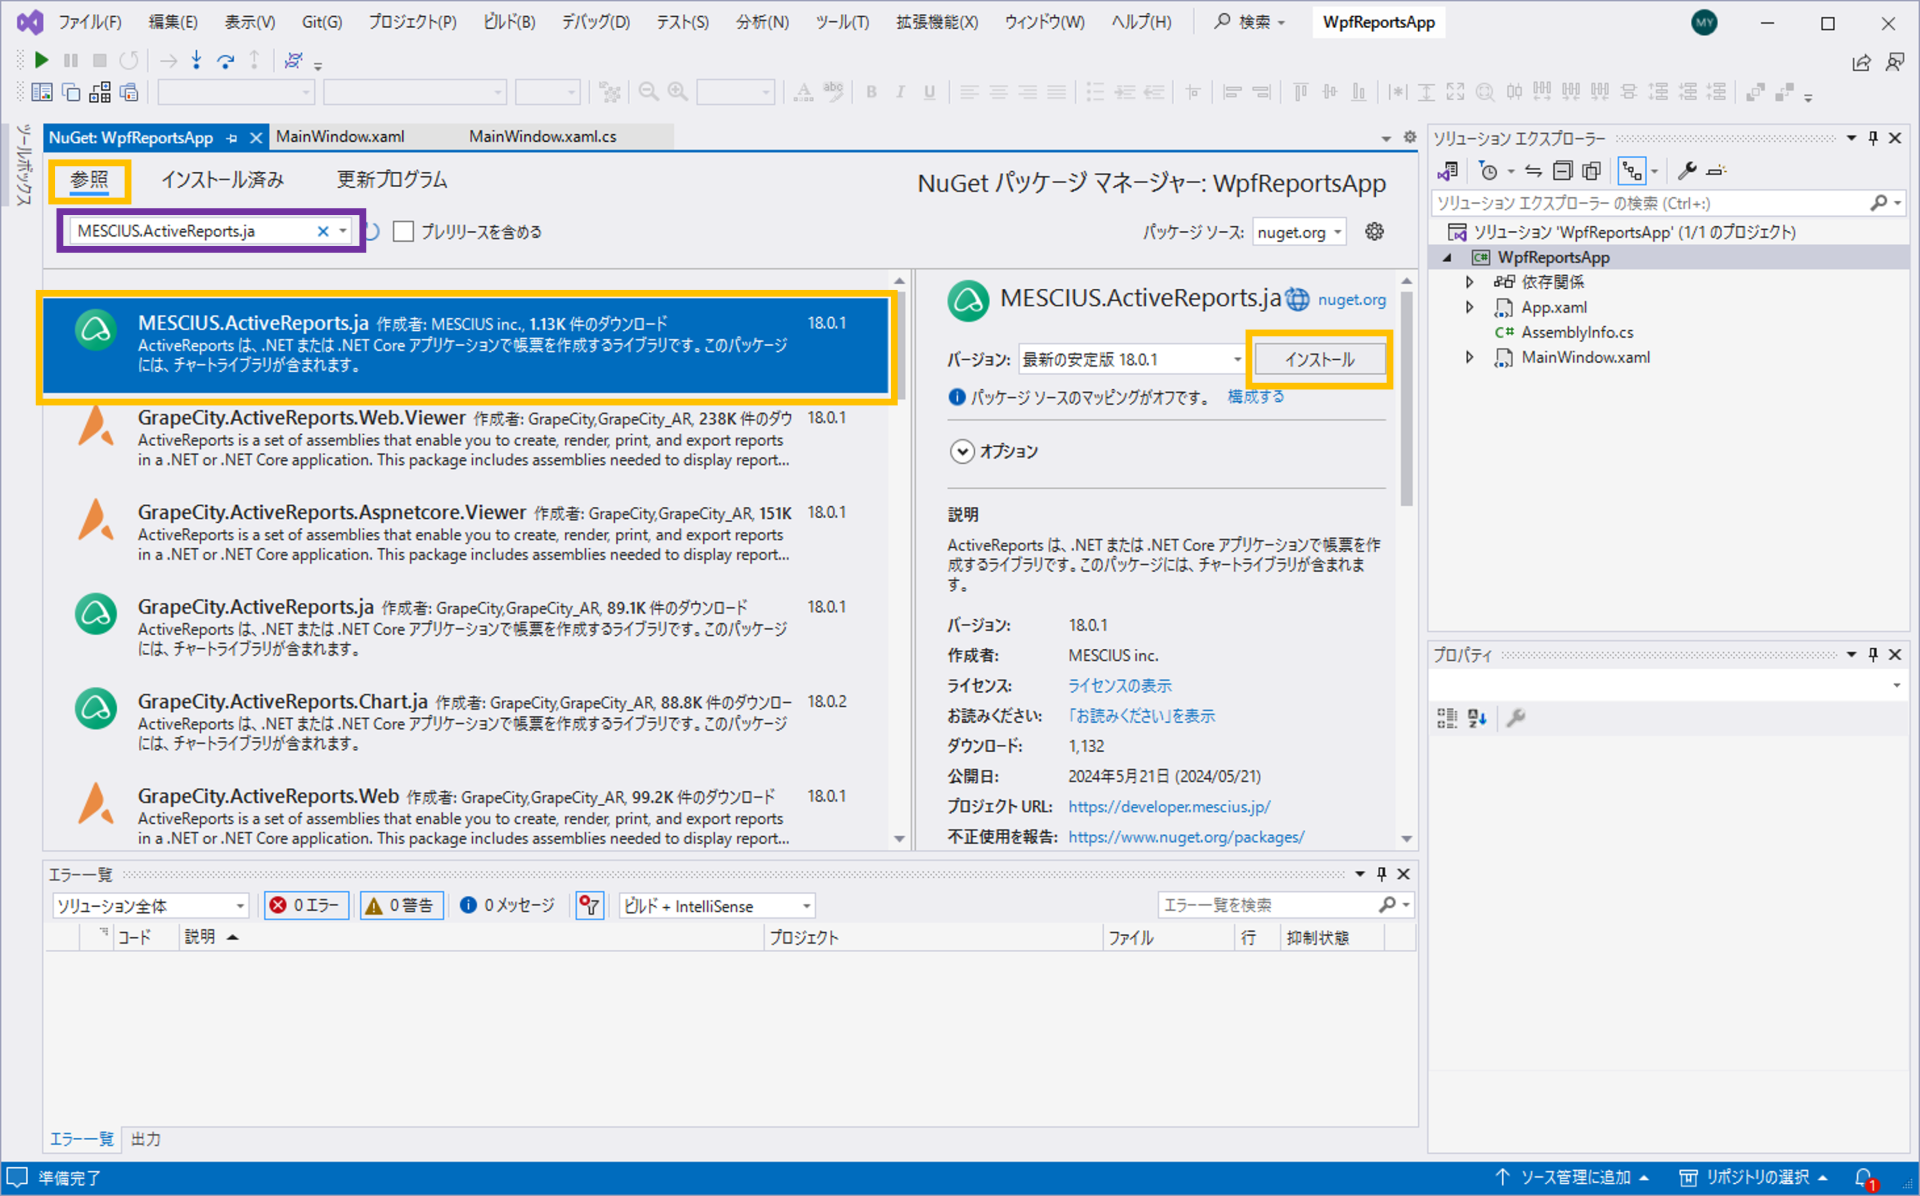Open the Debug menu
Viewport: 1920px width, 1196px height.
[595, 22]
